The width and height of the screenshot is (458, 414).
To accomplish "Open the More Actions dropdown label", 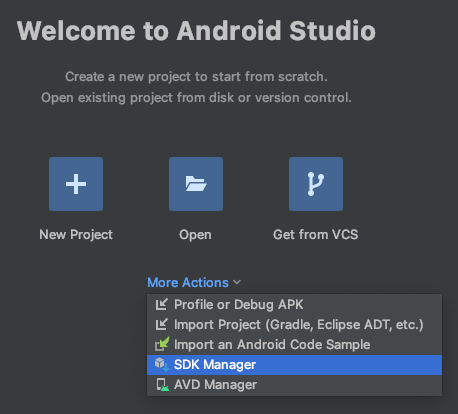I will point(188,282).
